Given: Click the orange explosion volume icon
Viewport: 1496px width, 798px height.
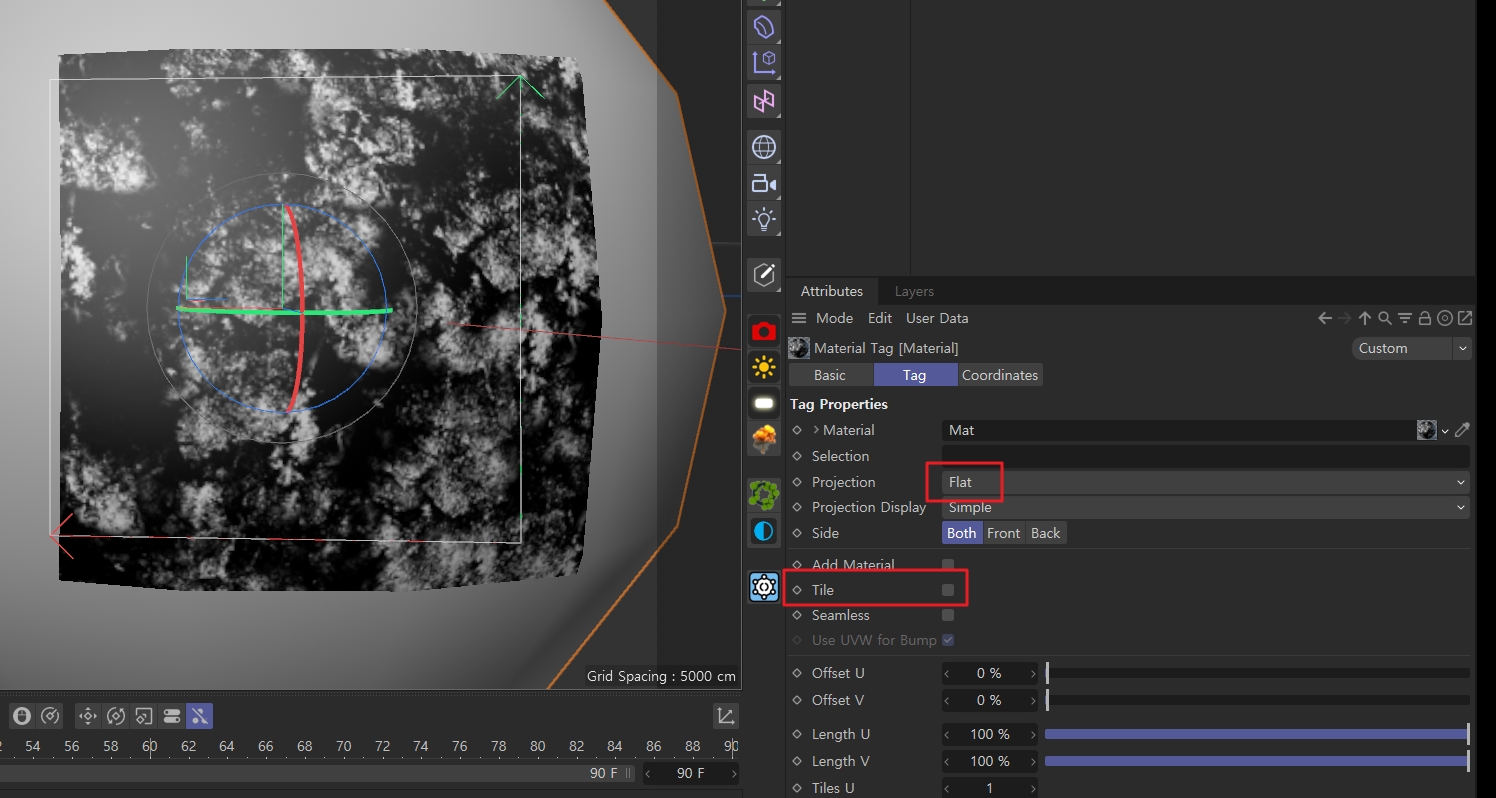Looking at the screenshot, I should [x=764, y=438].
